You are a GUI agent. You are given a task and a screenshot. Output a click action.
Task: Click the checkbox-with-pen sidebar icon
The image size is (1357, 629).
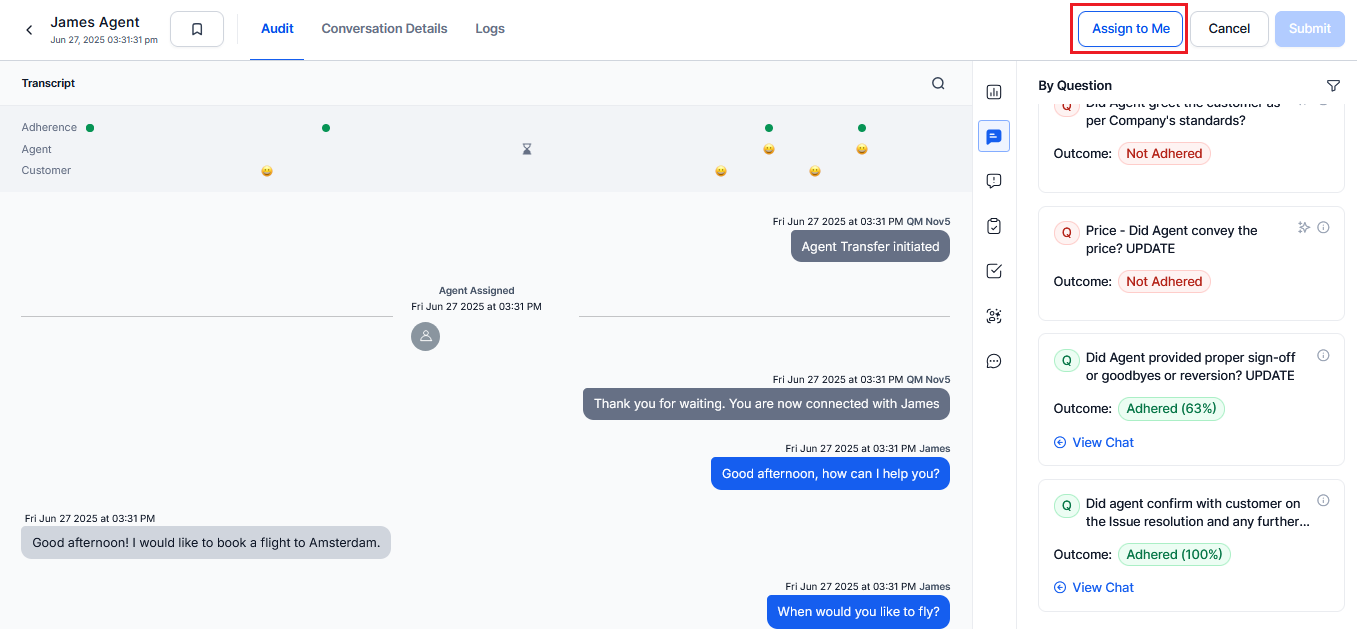coord(994,271)
